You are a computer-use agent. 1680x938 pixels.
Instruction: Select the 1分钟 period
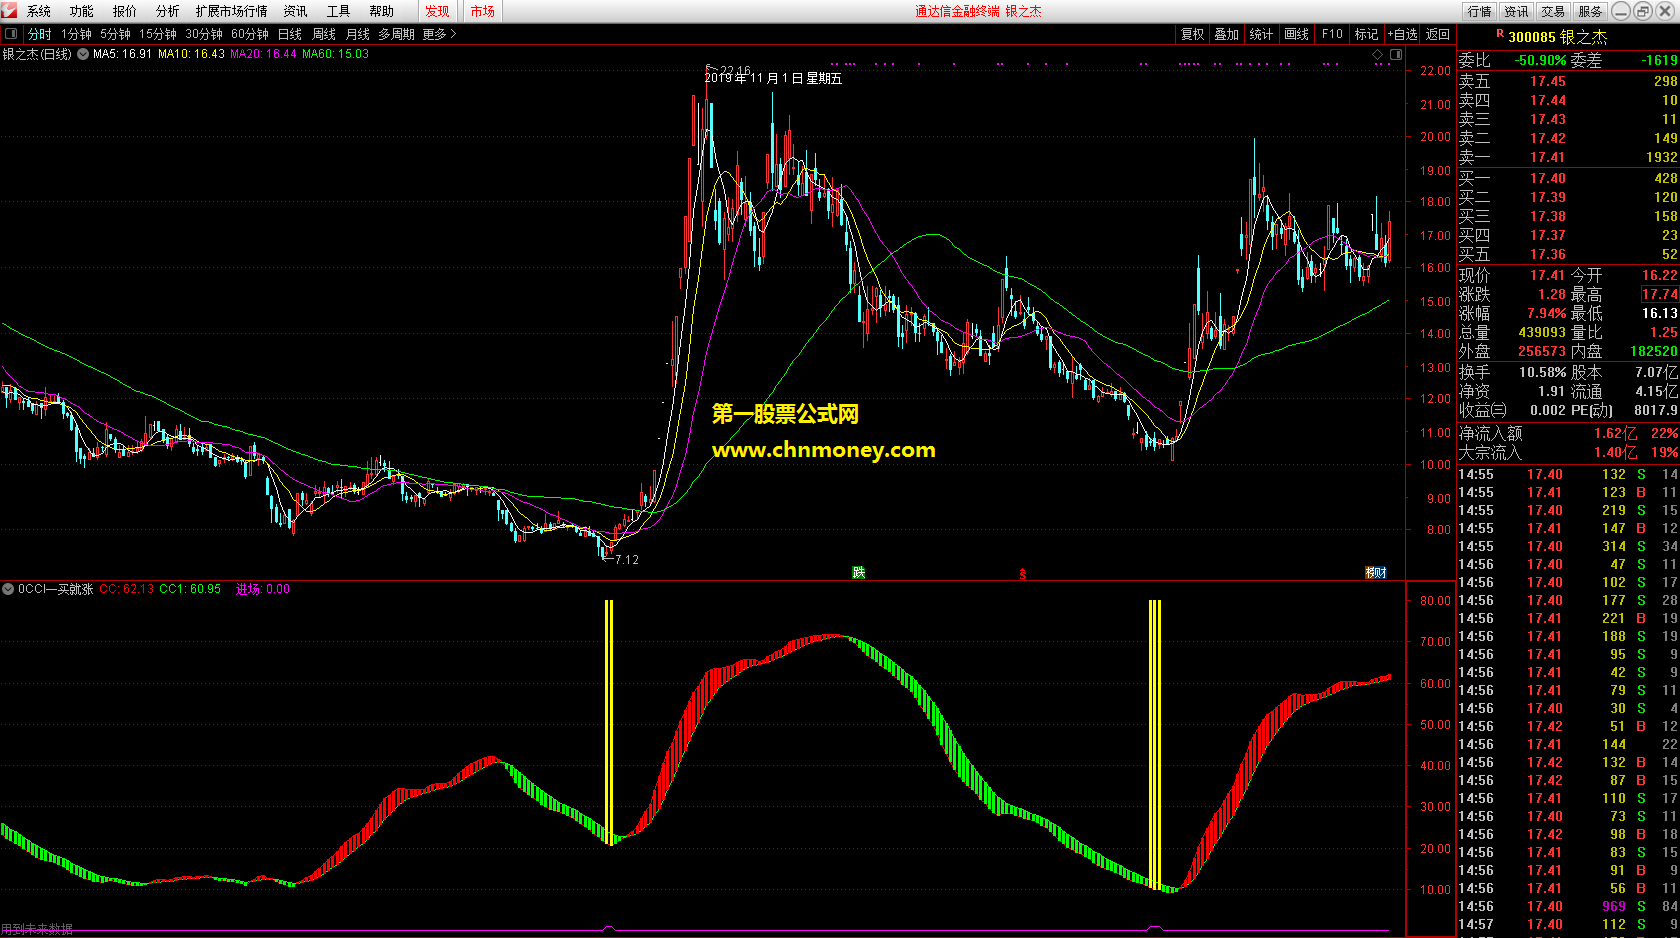click(x=76, y=34)
